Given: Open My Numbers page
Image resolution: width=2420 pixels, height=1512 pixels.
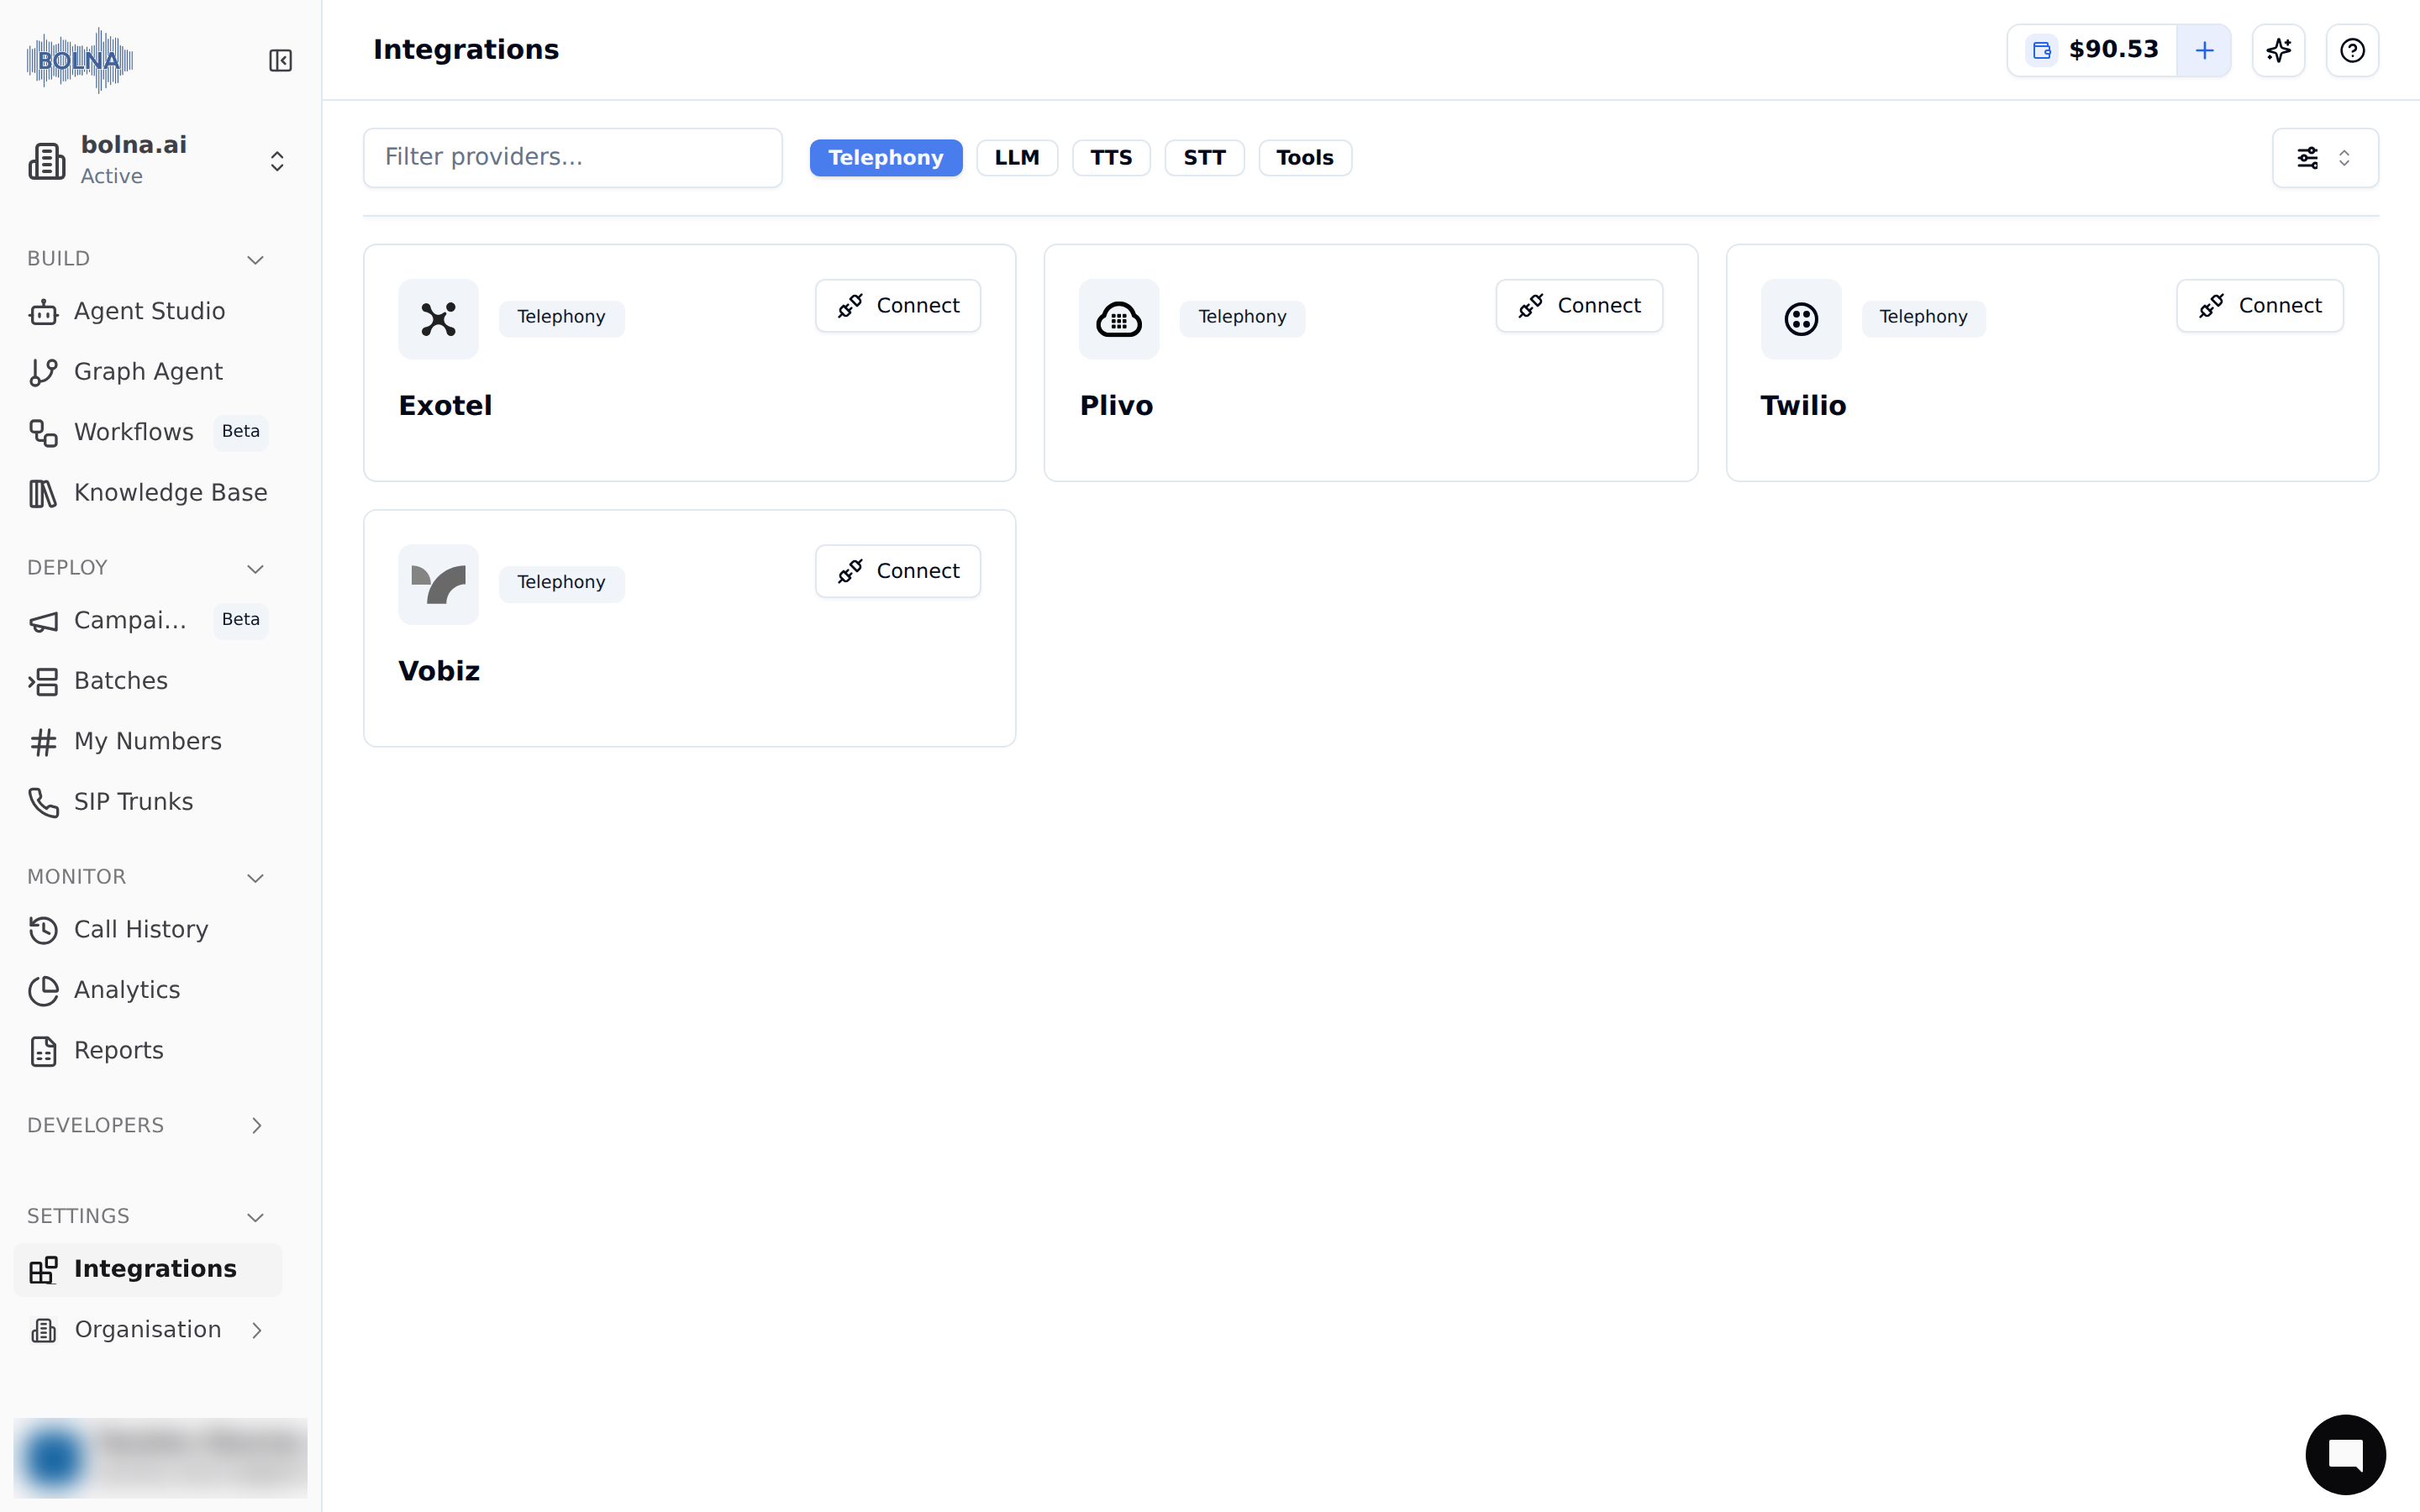Looking at the screenshot, I should (x=148, y=741).
